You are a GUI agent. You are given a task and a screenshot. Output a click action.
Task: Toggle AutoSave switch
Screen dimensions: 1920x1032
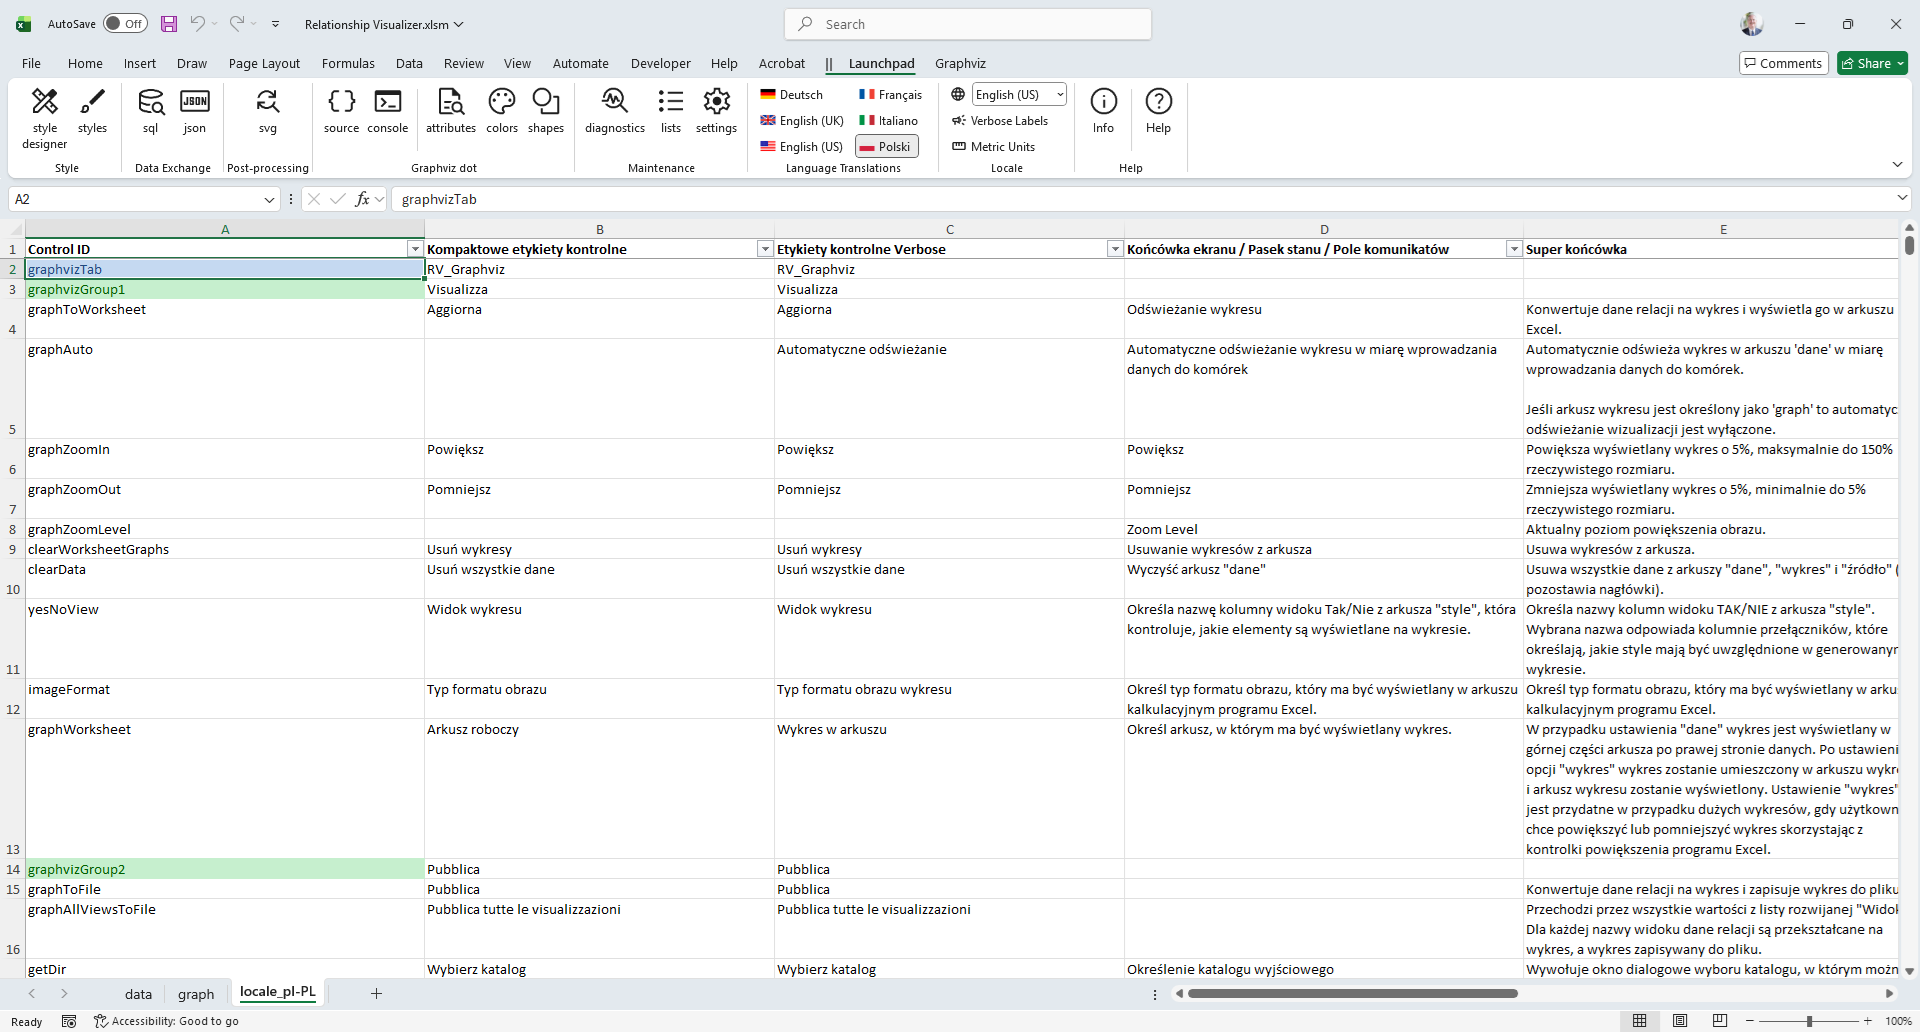[125, 24]
